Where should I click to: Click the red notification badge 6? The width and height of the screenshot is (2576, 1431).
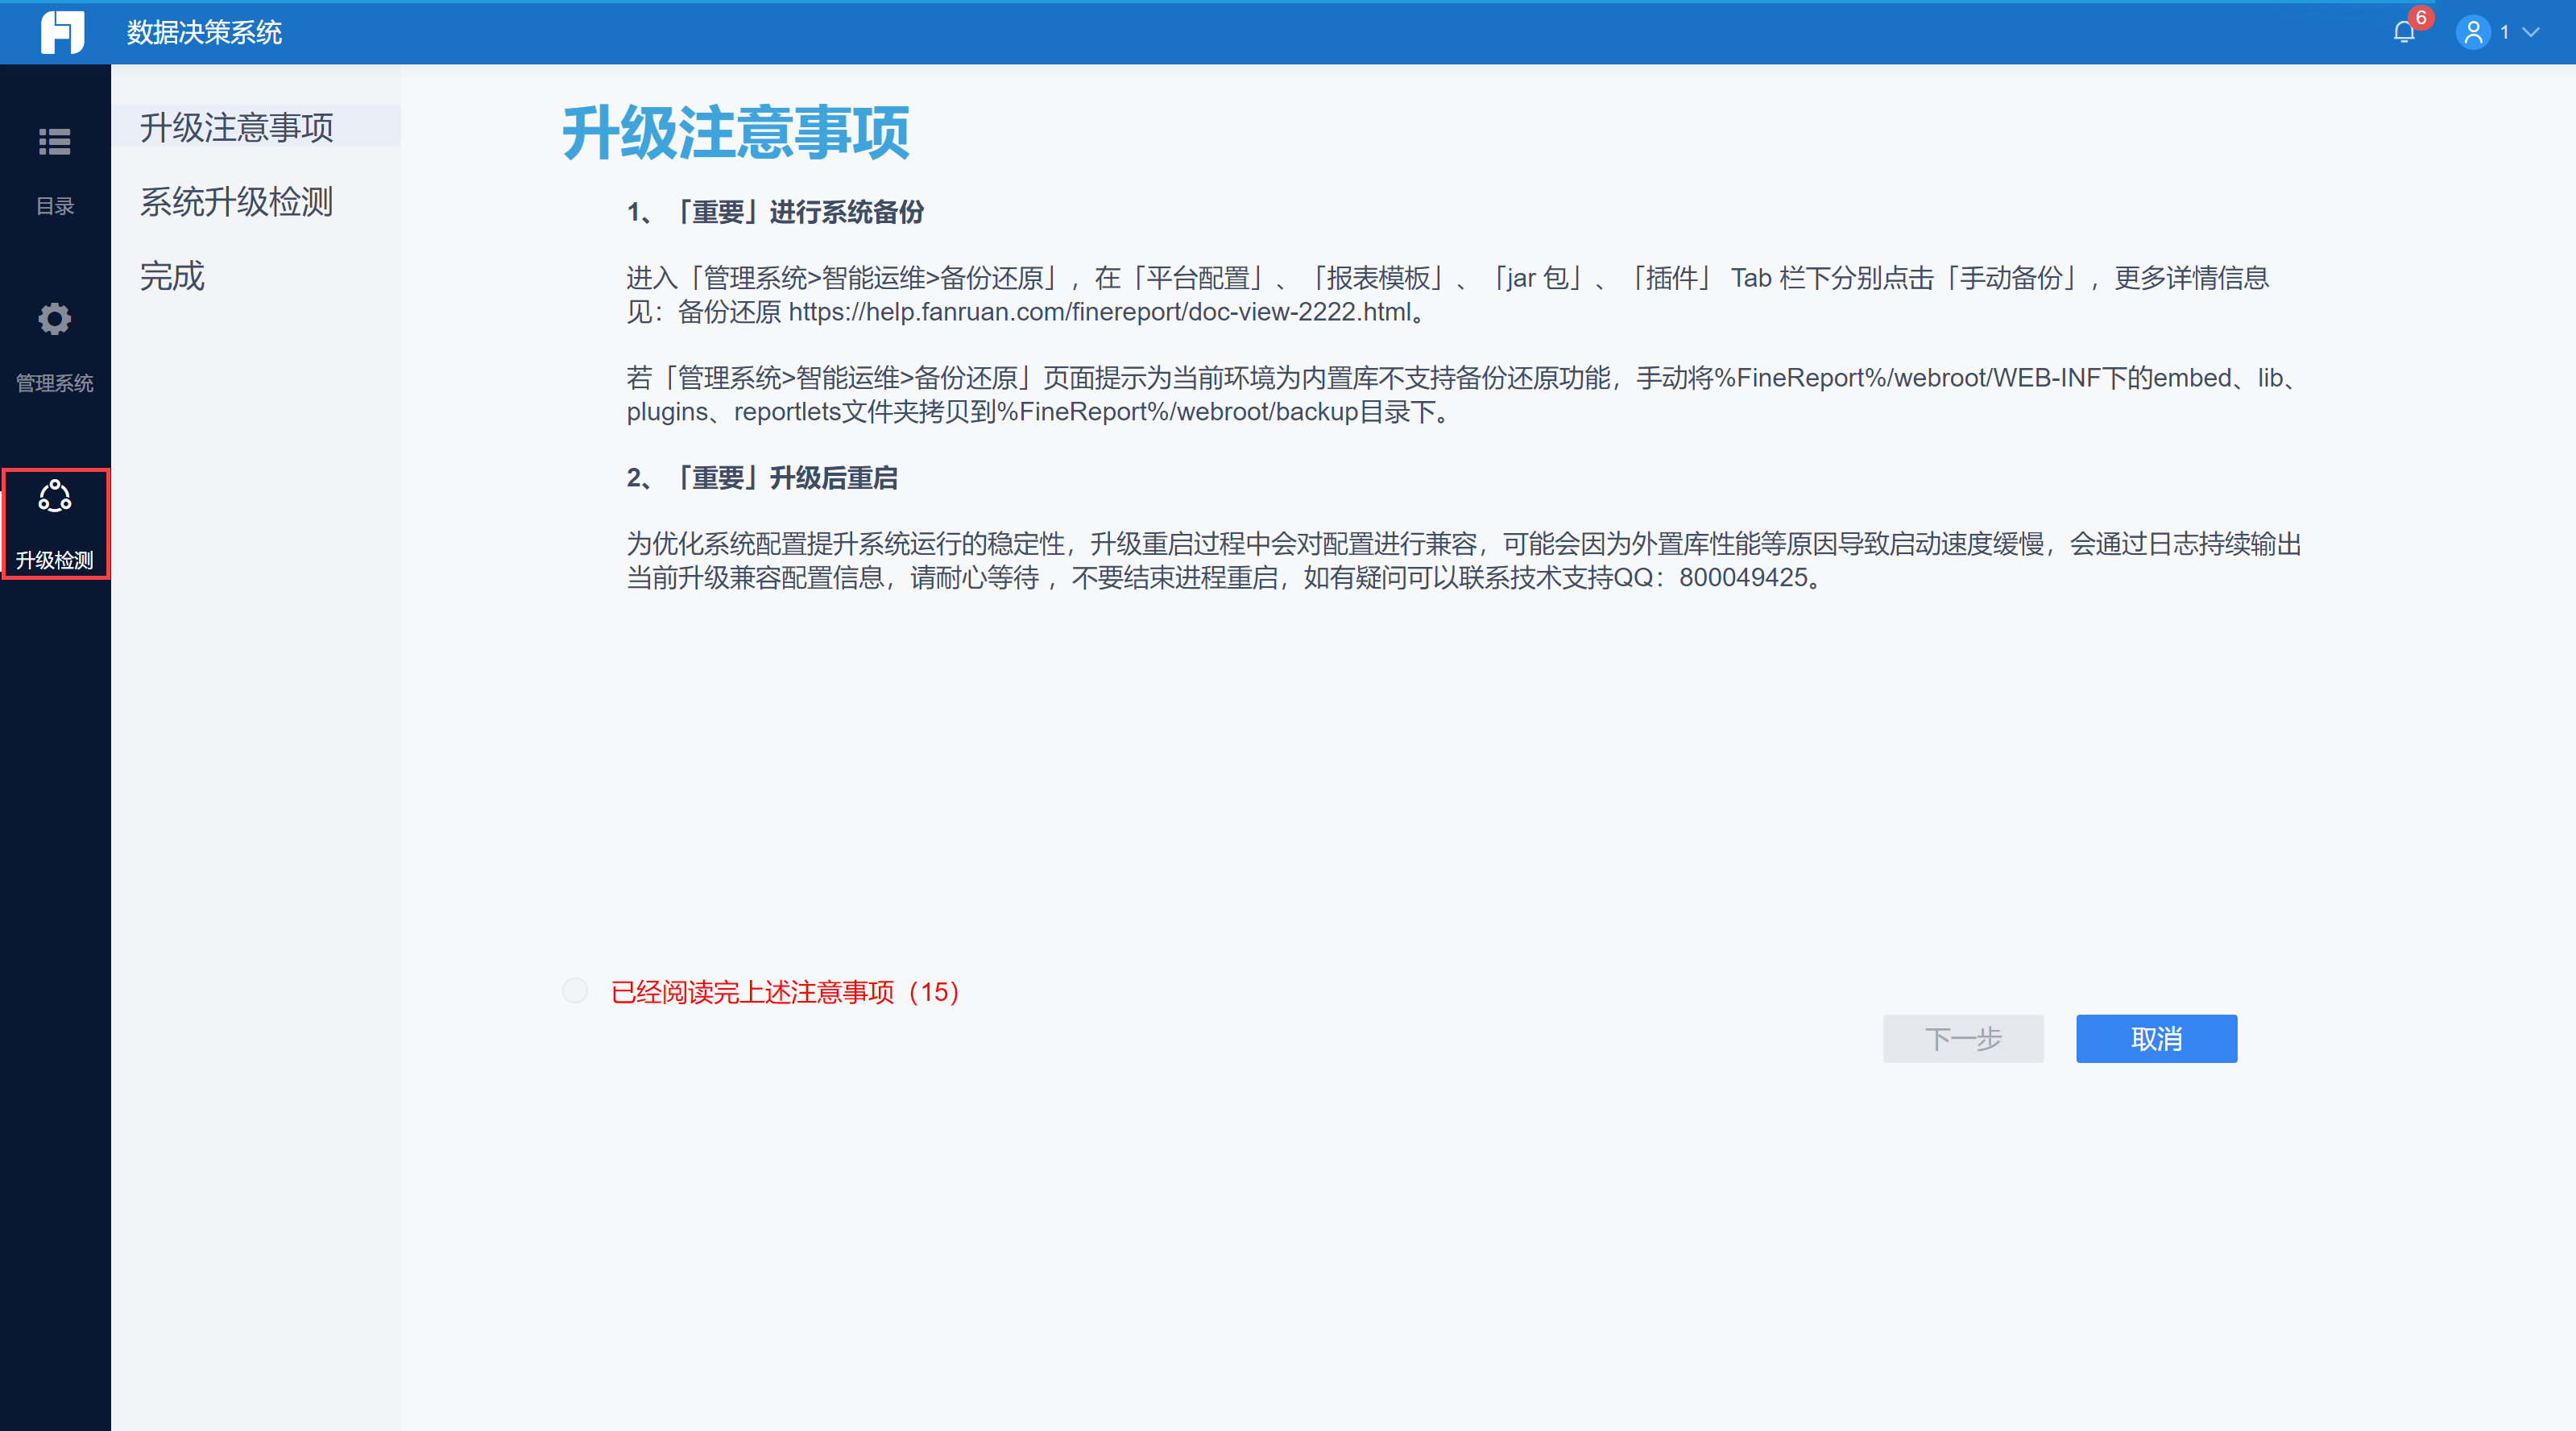click(2421, 17)
